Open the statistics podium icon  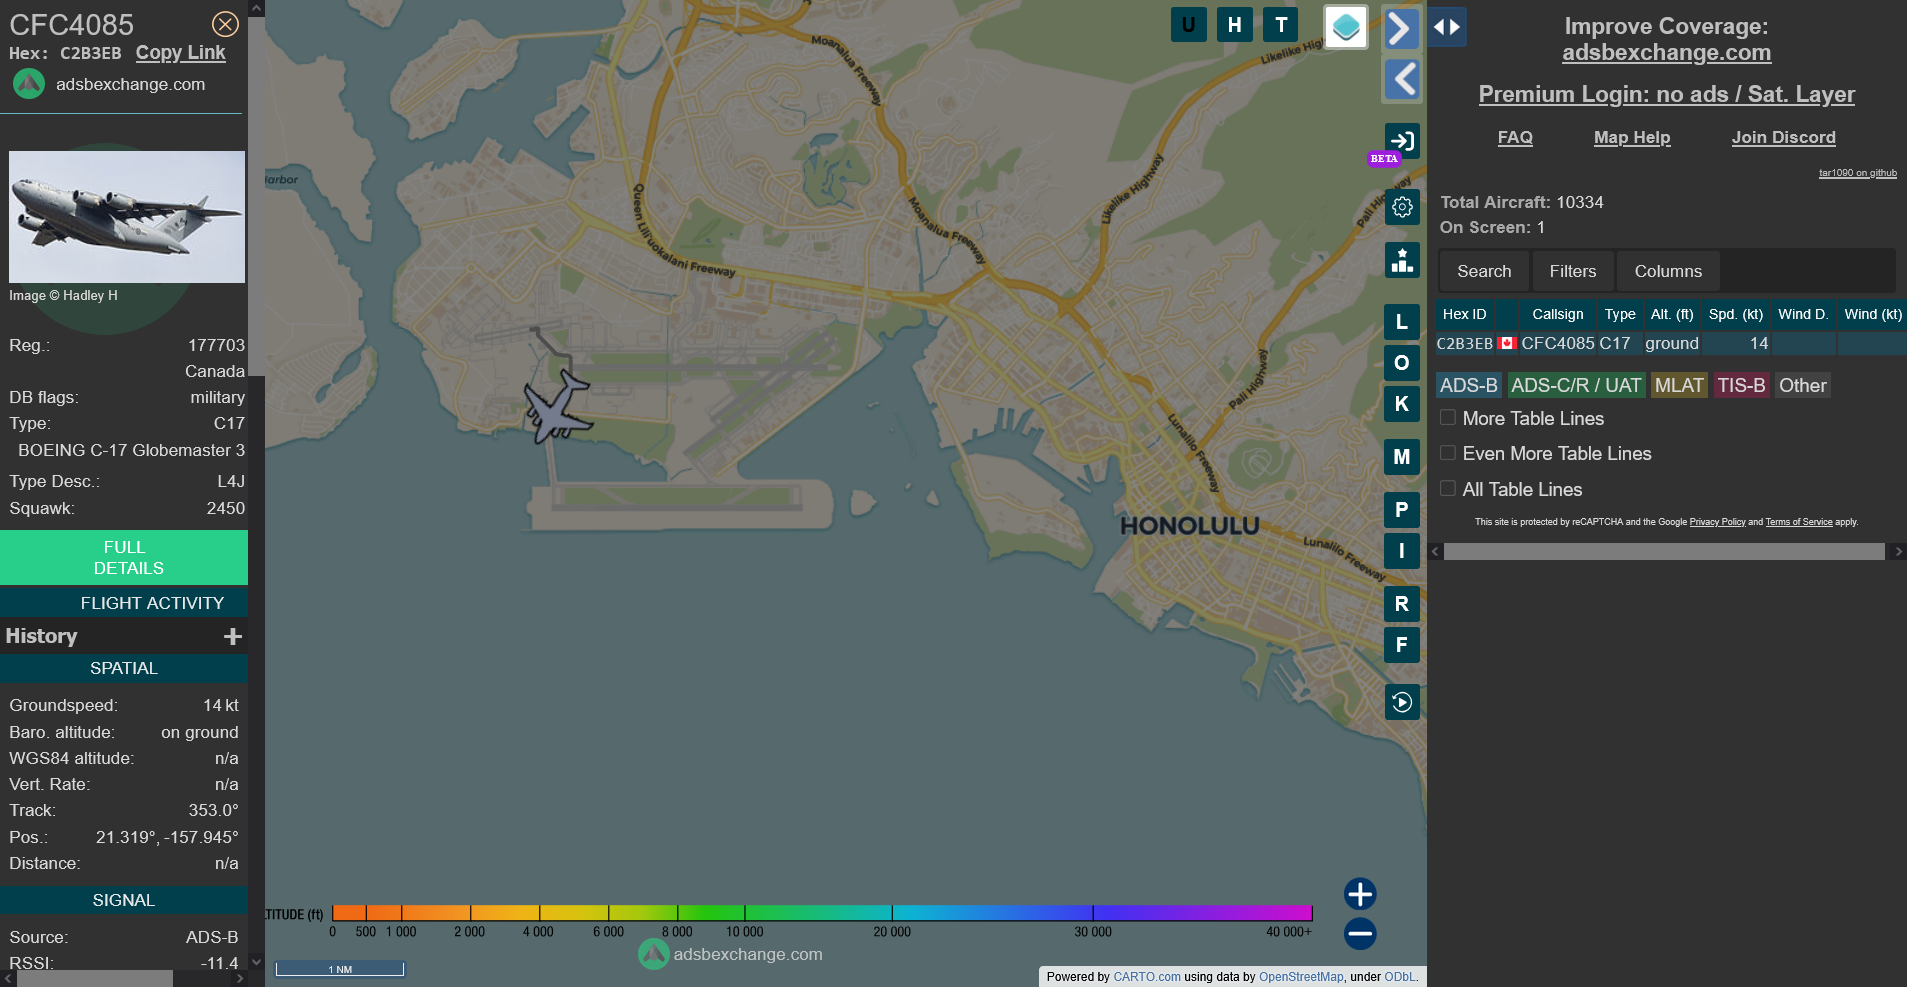tap(1402, 260)
